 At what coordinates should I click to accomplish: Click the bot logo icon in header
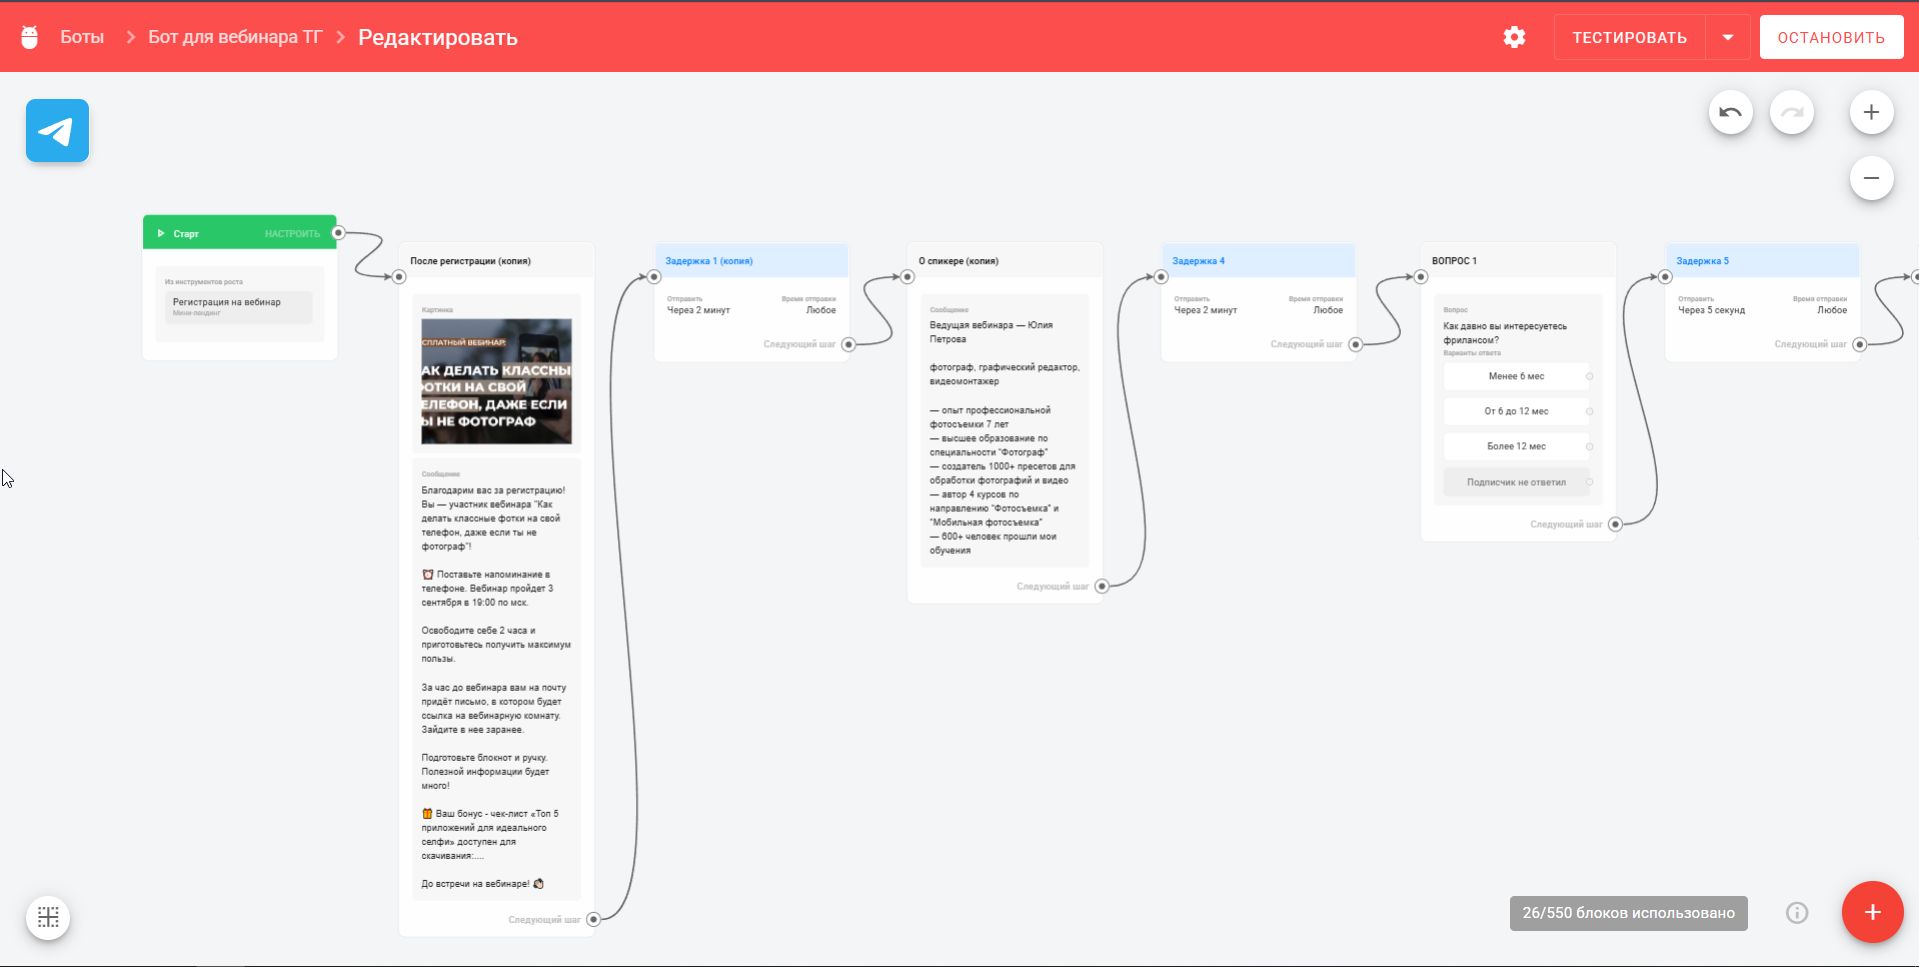[x=30, y=37]
